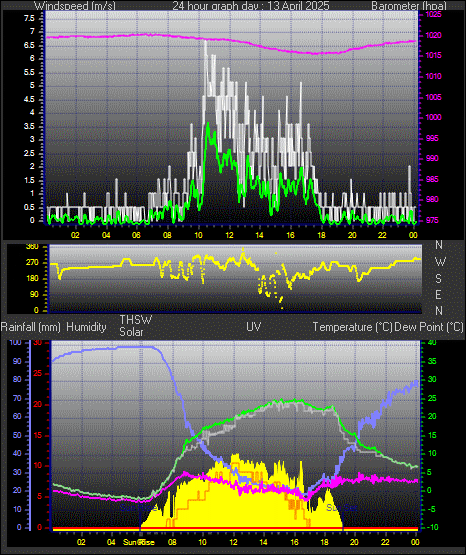The width and height of the screenshot is (466, 555).
Task: Pick the 14 hour label under windspeed chart
Action: pos(259,235)
